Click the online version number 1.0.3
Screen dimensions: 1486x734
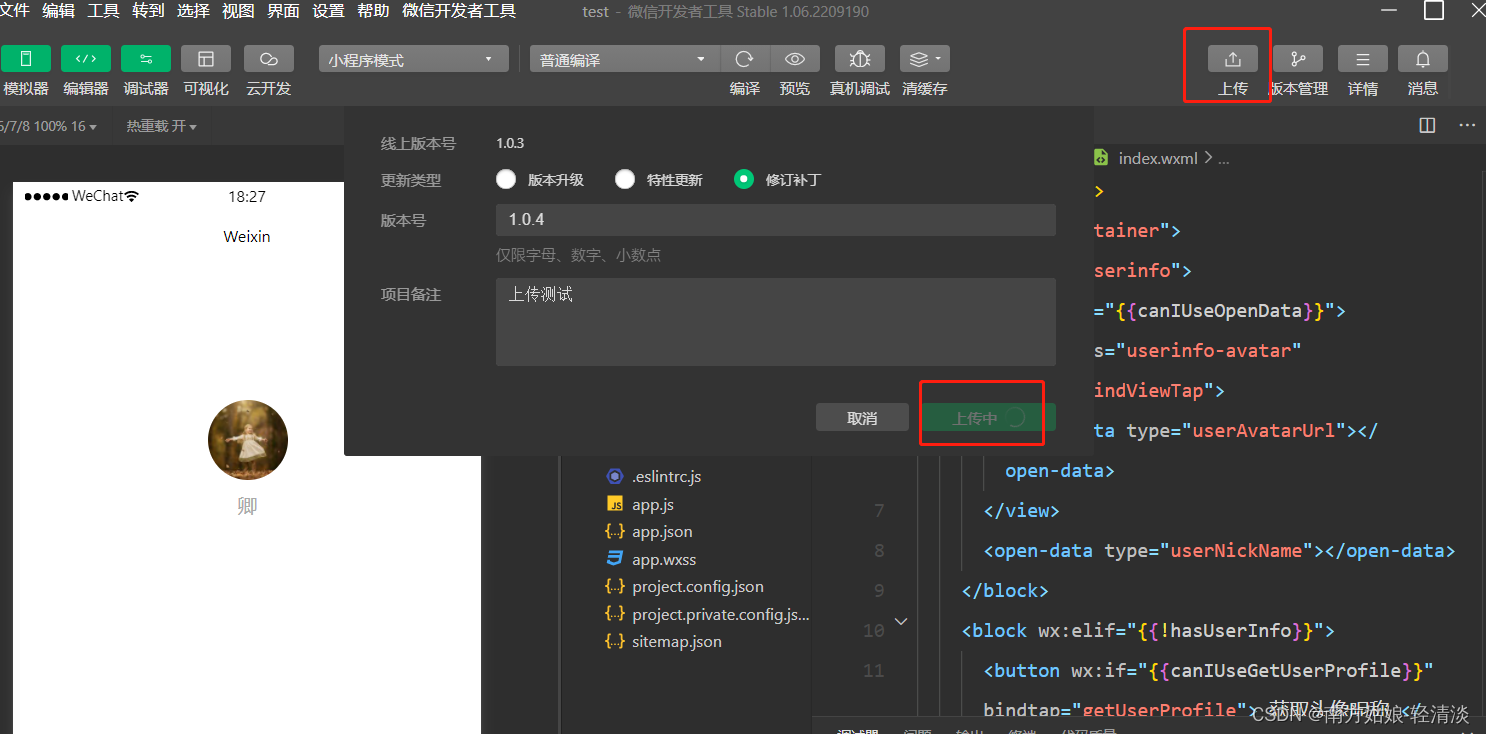510,143
